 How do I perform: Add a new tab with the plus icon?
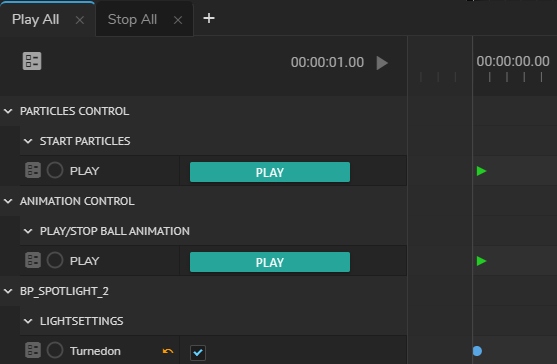tap(209, 18)
